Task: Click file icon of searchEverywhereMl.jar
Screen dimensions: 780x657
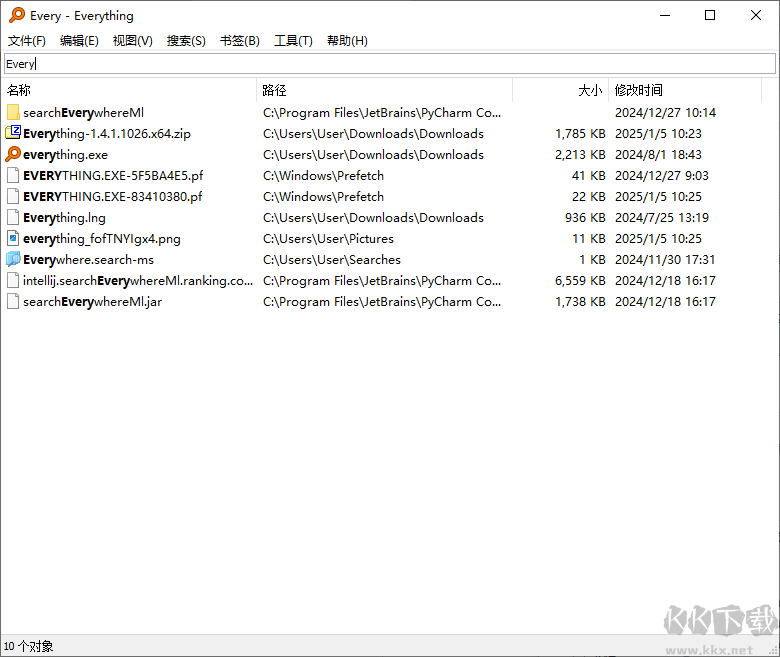Action: [13, 301]
